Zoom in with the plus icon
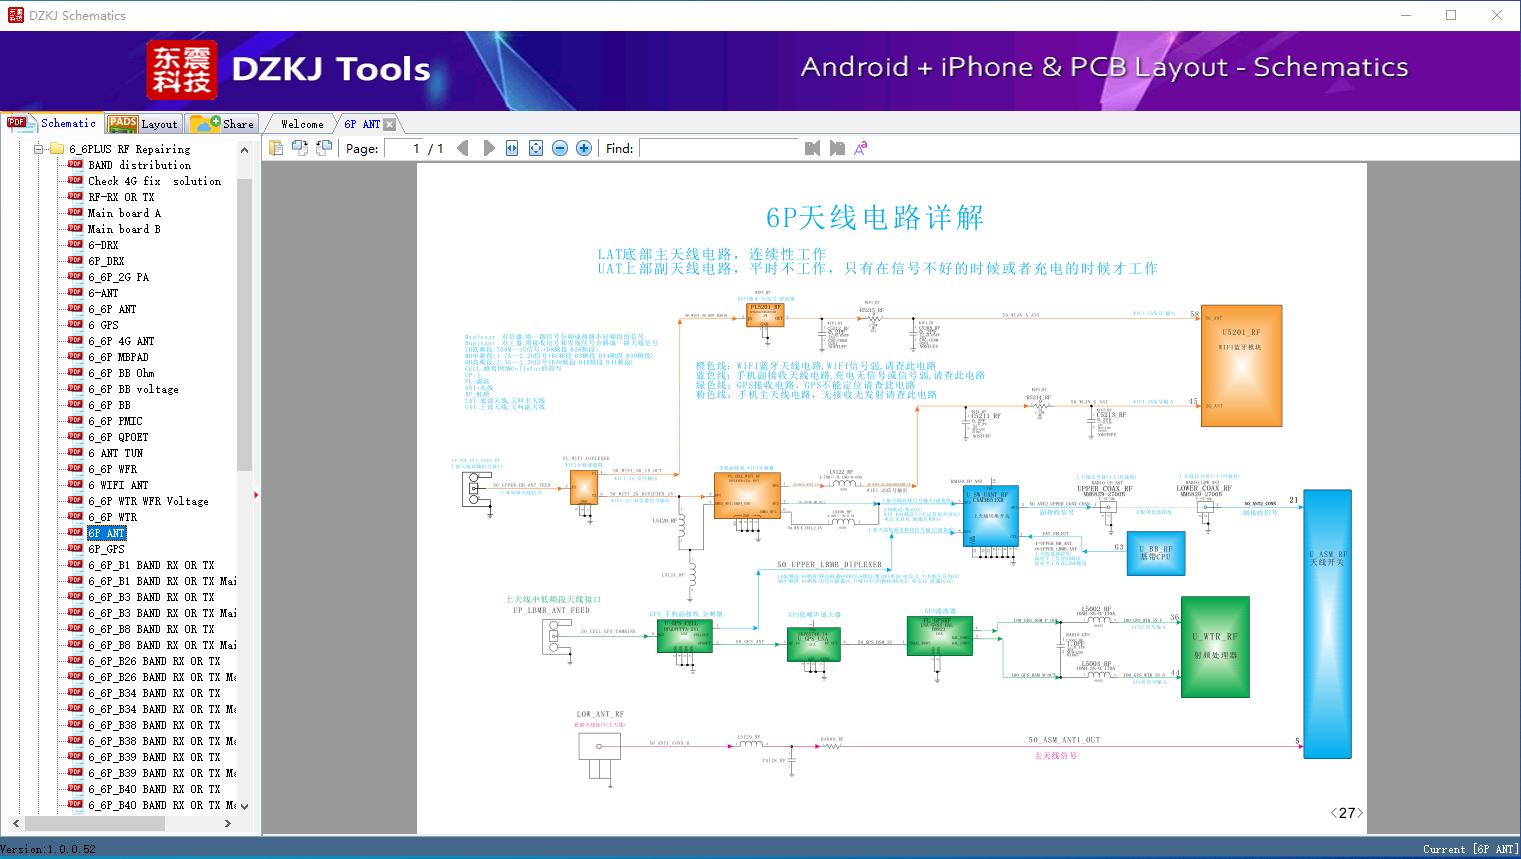1521x859 pixels. tap(584, 148)
